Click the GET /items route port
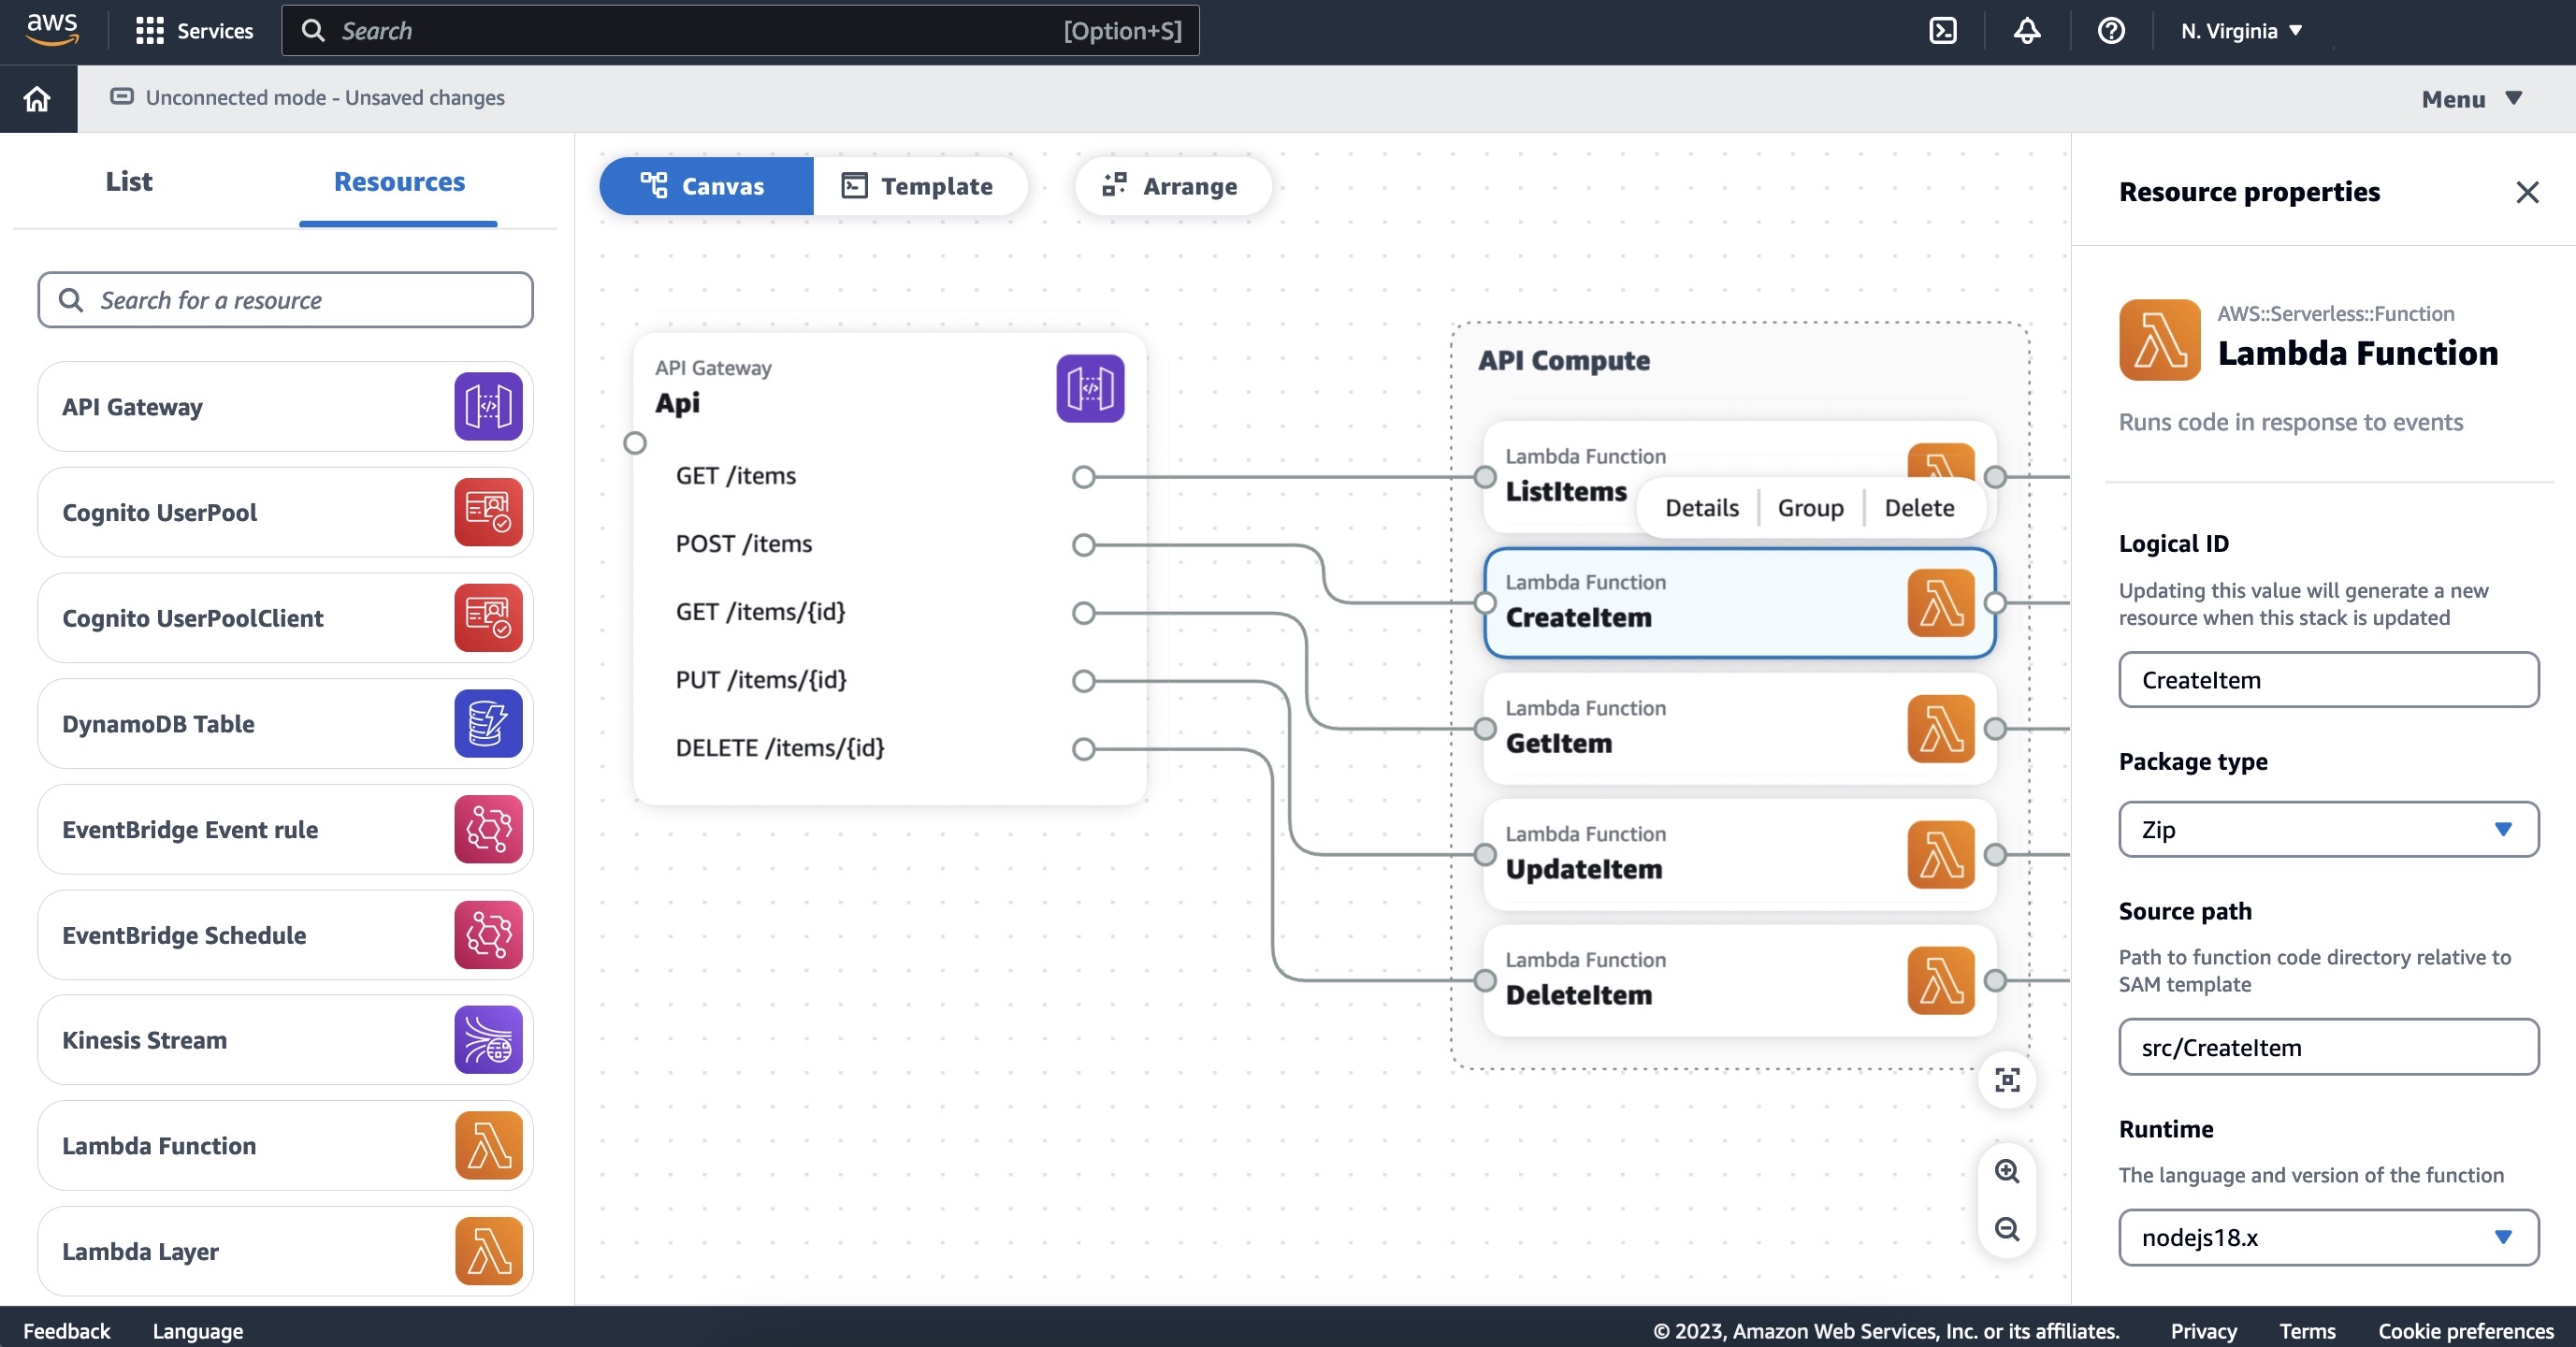 pyautogui.click(x=1083, y=477)
